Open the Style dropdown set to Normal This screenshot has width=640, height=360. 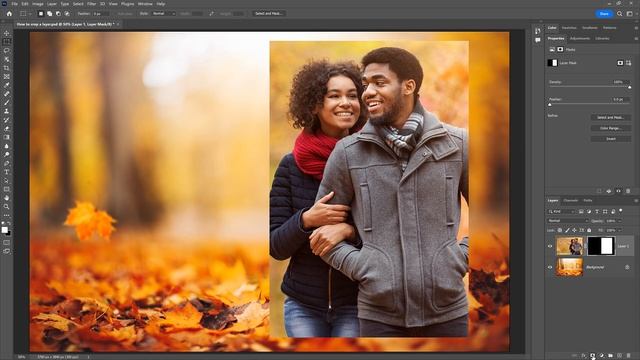[163, 13]
